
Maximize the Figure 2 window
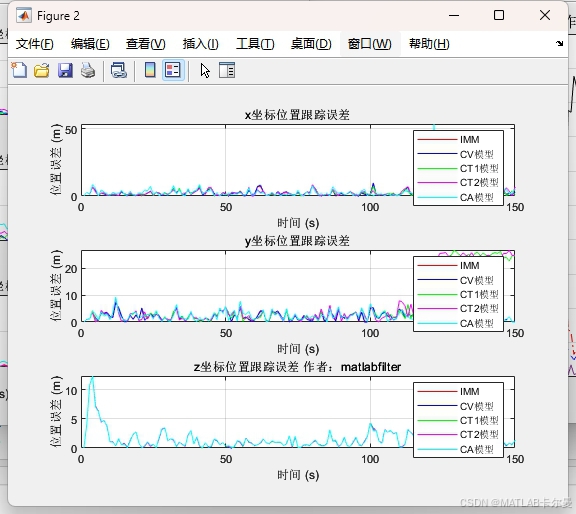(499, 15)
